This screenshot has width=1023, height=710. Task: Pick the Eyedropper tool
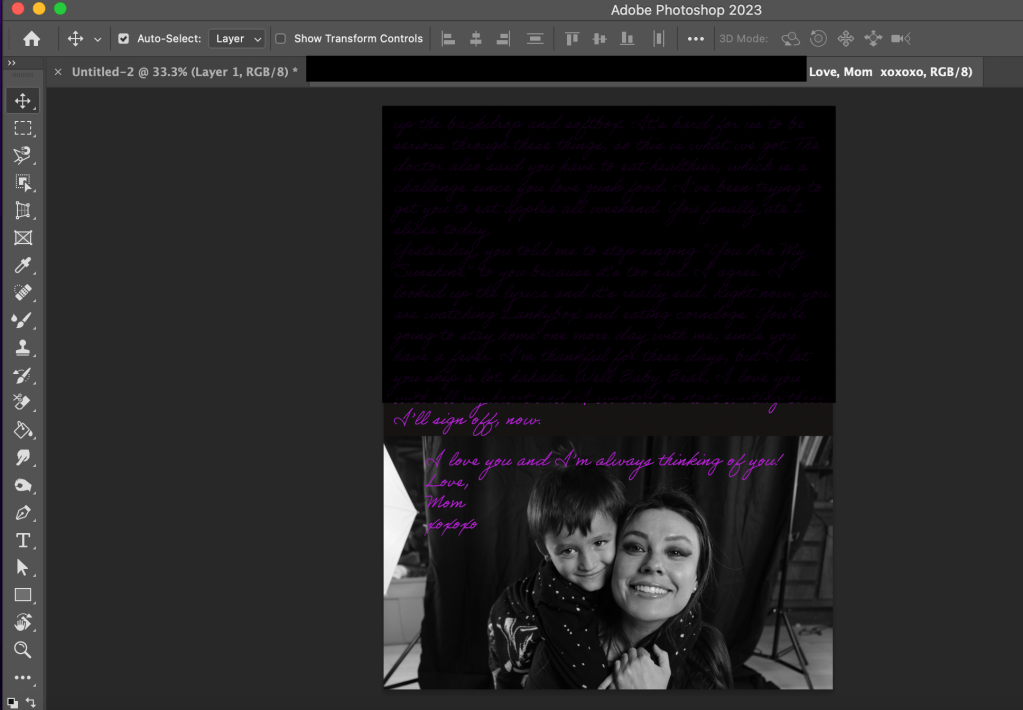[x=22, y=265]
